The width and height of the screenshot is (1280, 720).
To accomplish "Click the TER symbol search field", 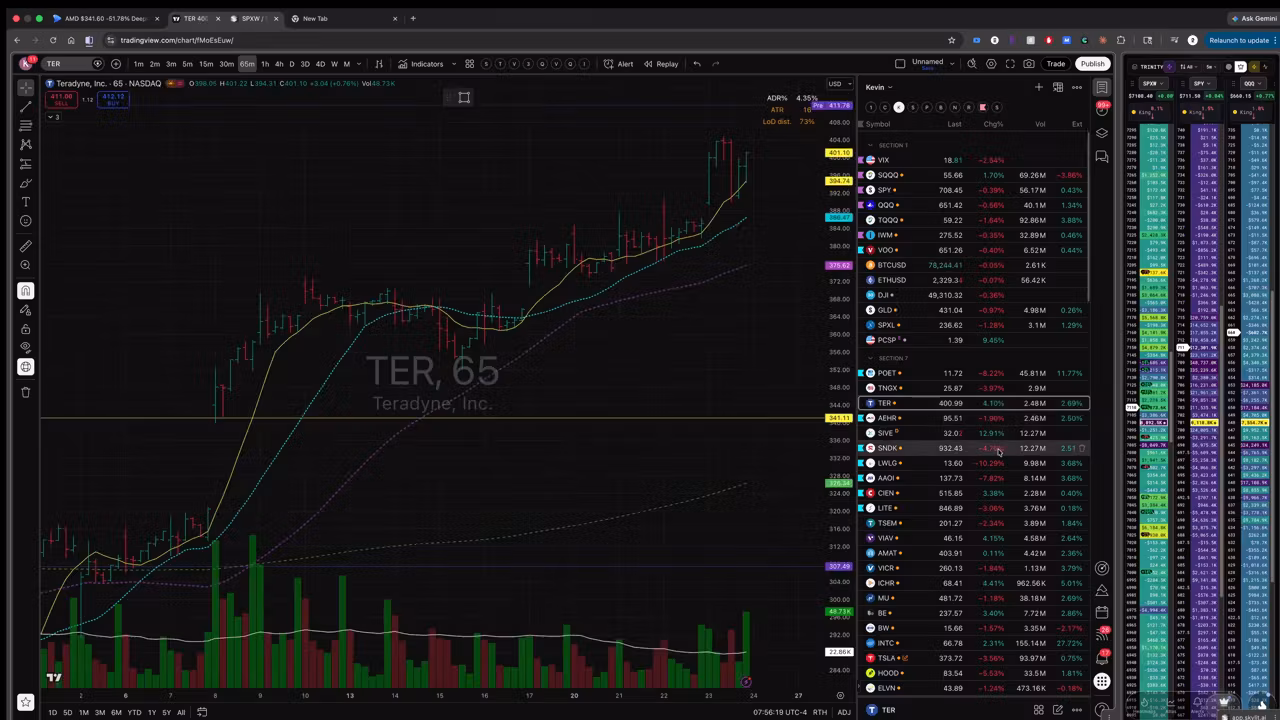I will tap(74, 64).
